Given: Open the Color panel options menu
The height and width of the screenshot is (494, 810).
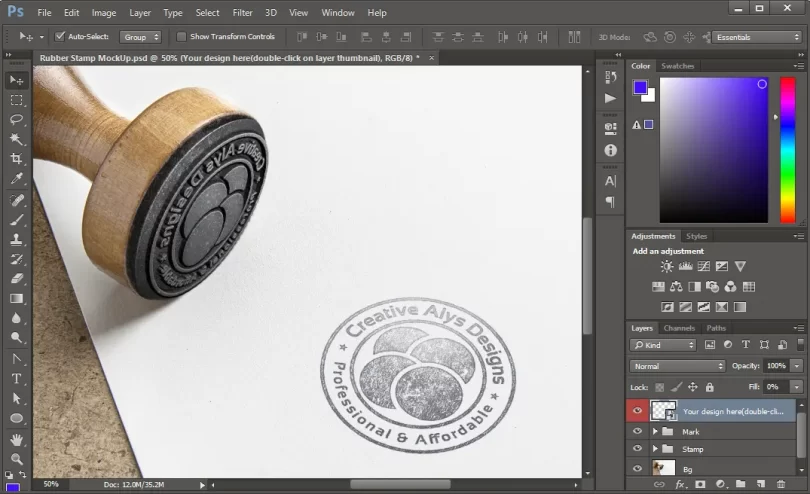Looking at the screenshot, I should [799, 66].
